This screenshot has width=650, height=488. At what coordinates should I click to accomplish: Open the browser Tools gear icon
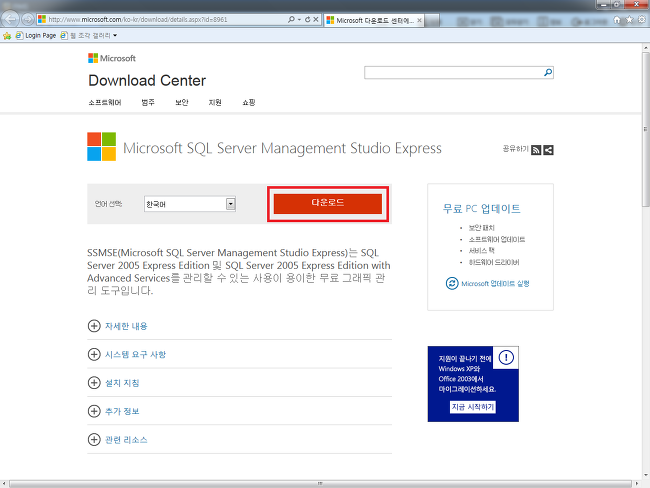642,20
